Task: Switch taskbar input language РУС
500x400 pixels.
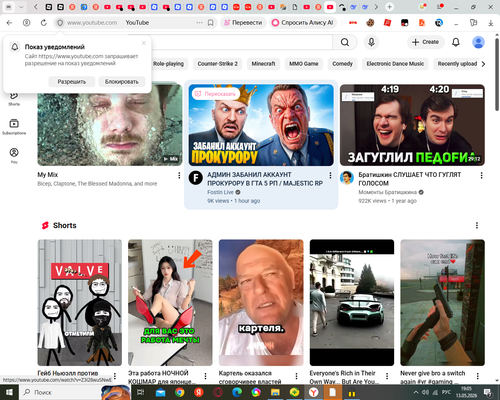Action: coord(446,392)
